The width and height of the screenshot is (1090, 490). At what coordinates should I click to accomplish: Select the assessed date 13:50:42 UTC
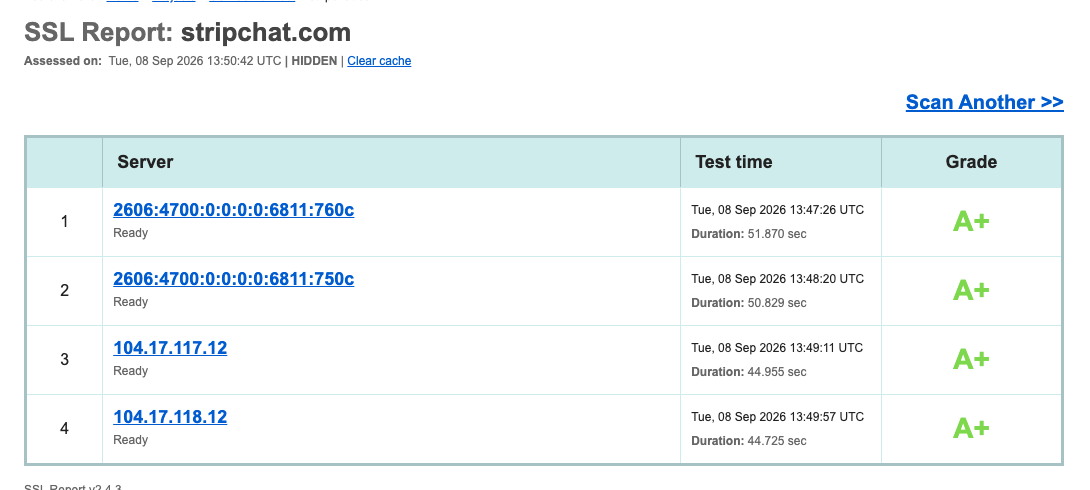click(195, 61)
